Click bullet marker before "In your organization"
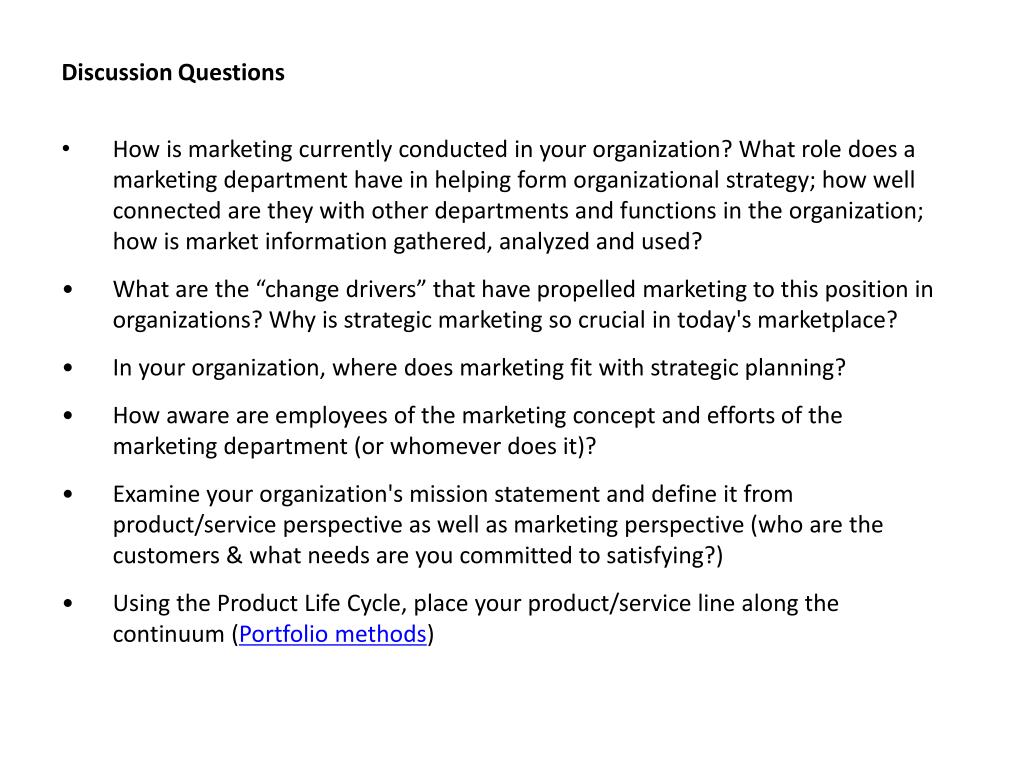 (66, 368)
